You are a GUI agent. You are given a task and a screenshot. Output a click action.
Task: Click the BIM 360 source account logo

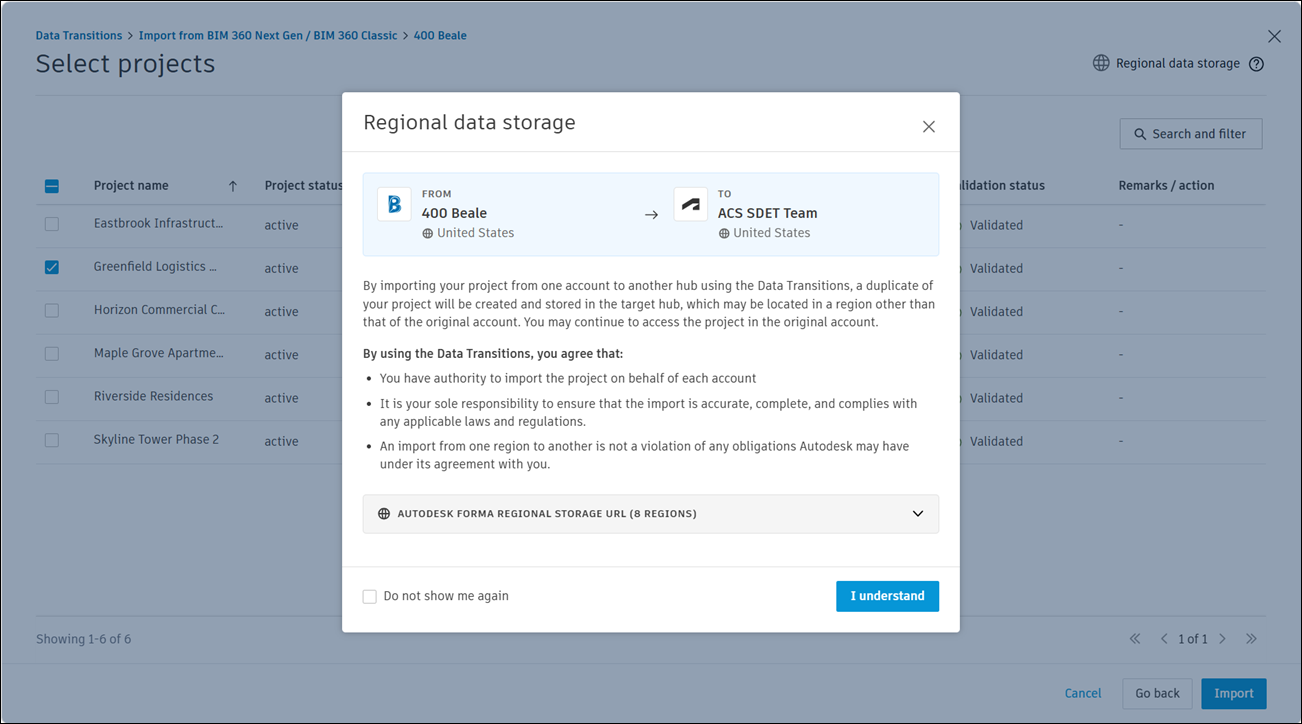[x=394, y=204]
